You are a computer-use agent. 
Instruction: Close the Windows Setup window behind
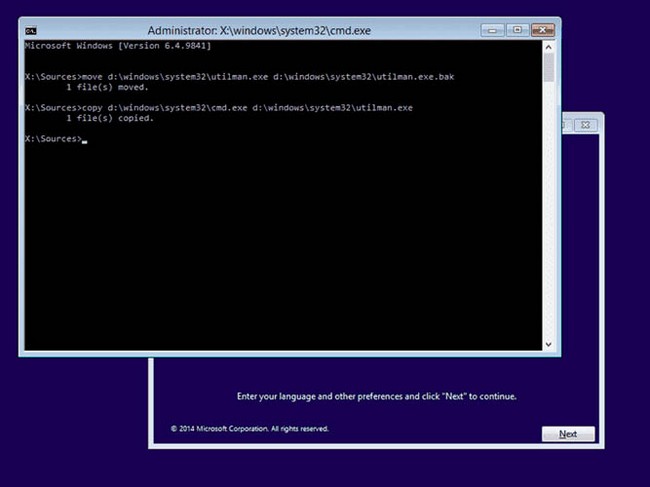(586, 125)
